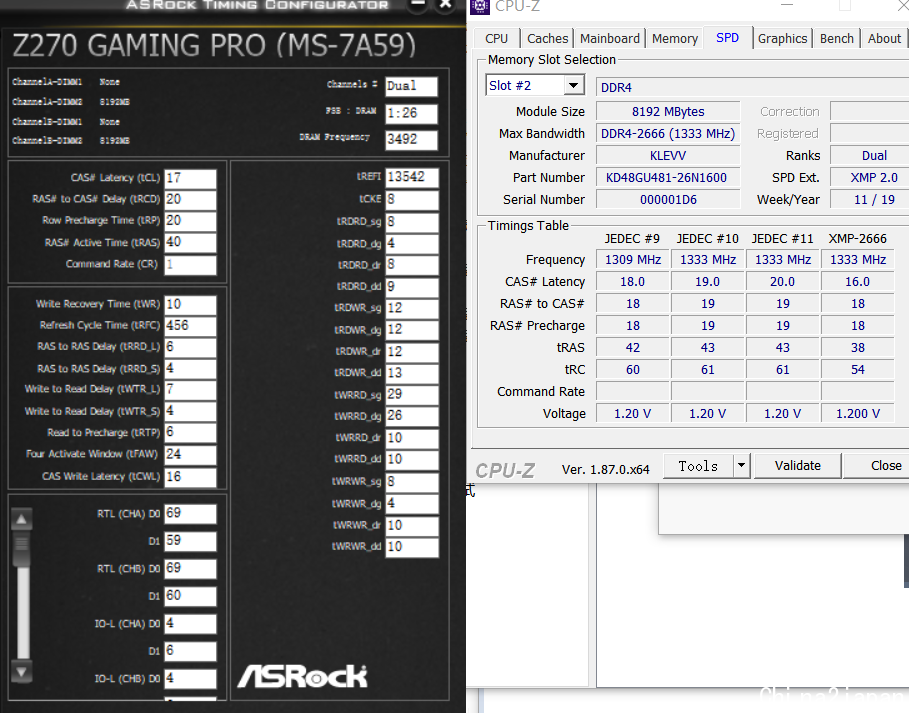909x713 pixels.
Task: Open the Memory tab
Action: pyautogui.click(x=675, y=39)
